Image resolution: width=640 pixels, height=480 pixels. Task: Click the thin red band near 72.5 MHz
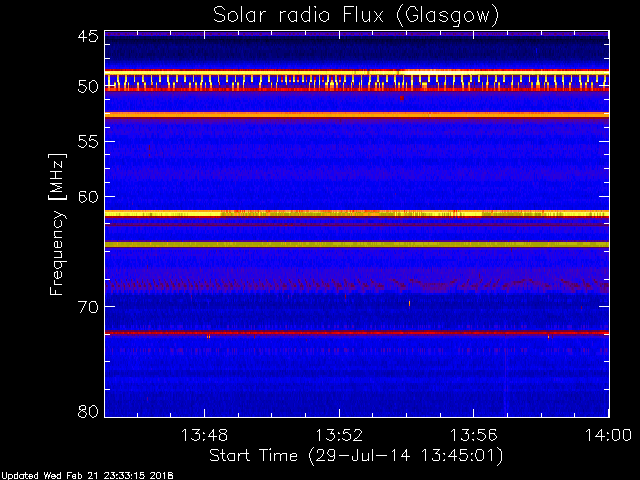tap(357, 332)
